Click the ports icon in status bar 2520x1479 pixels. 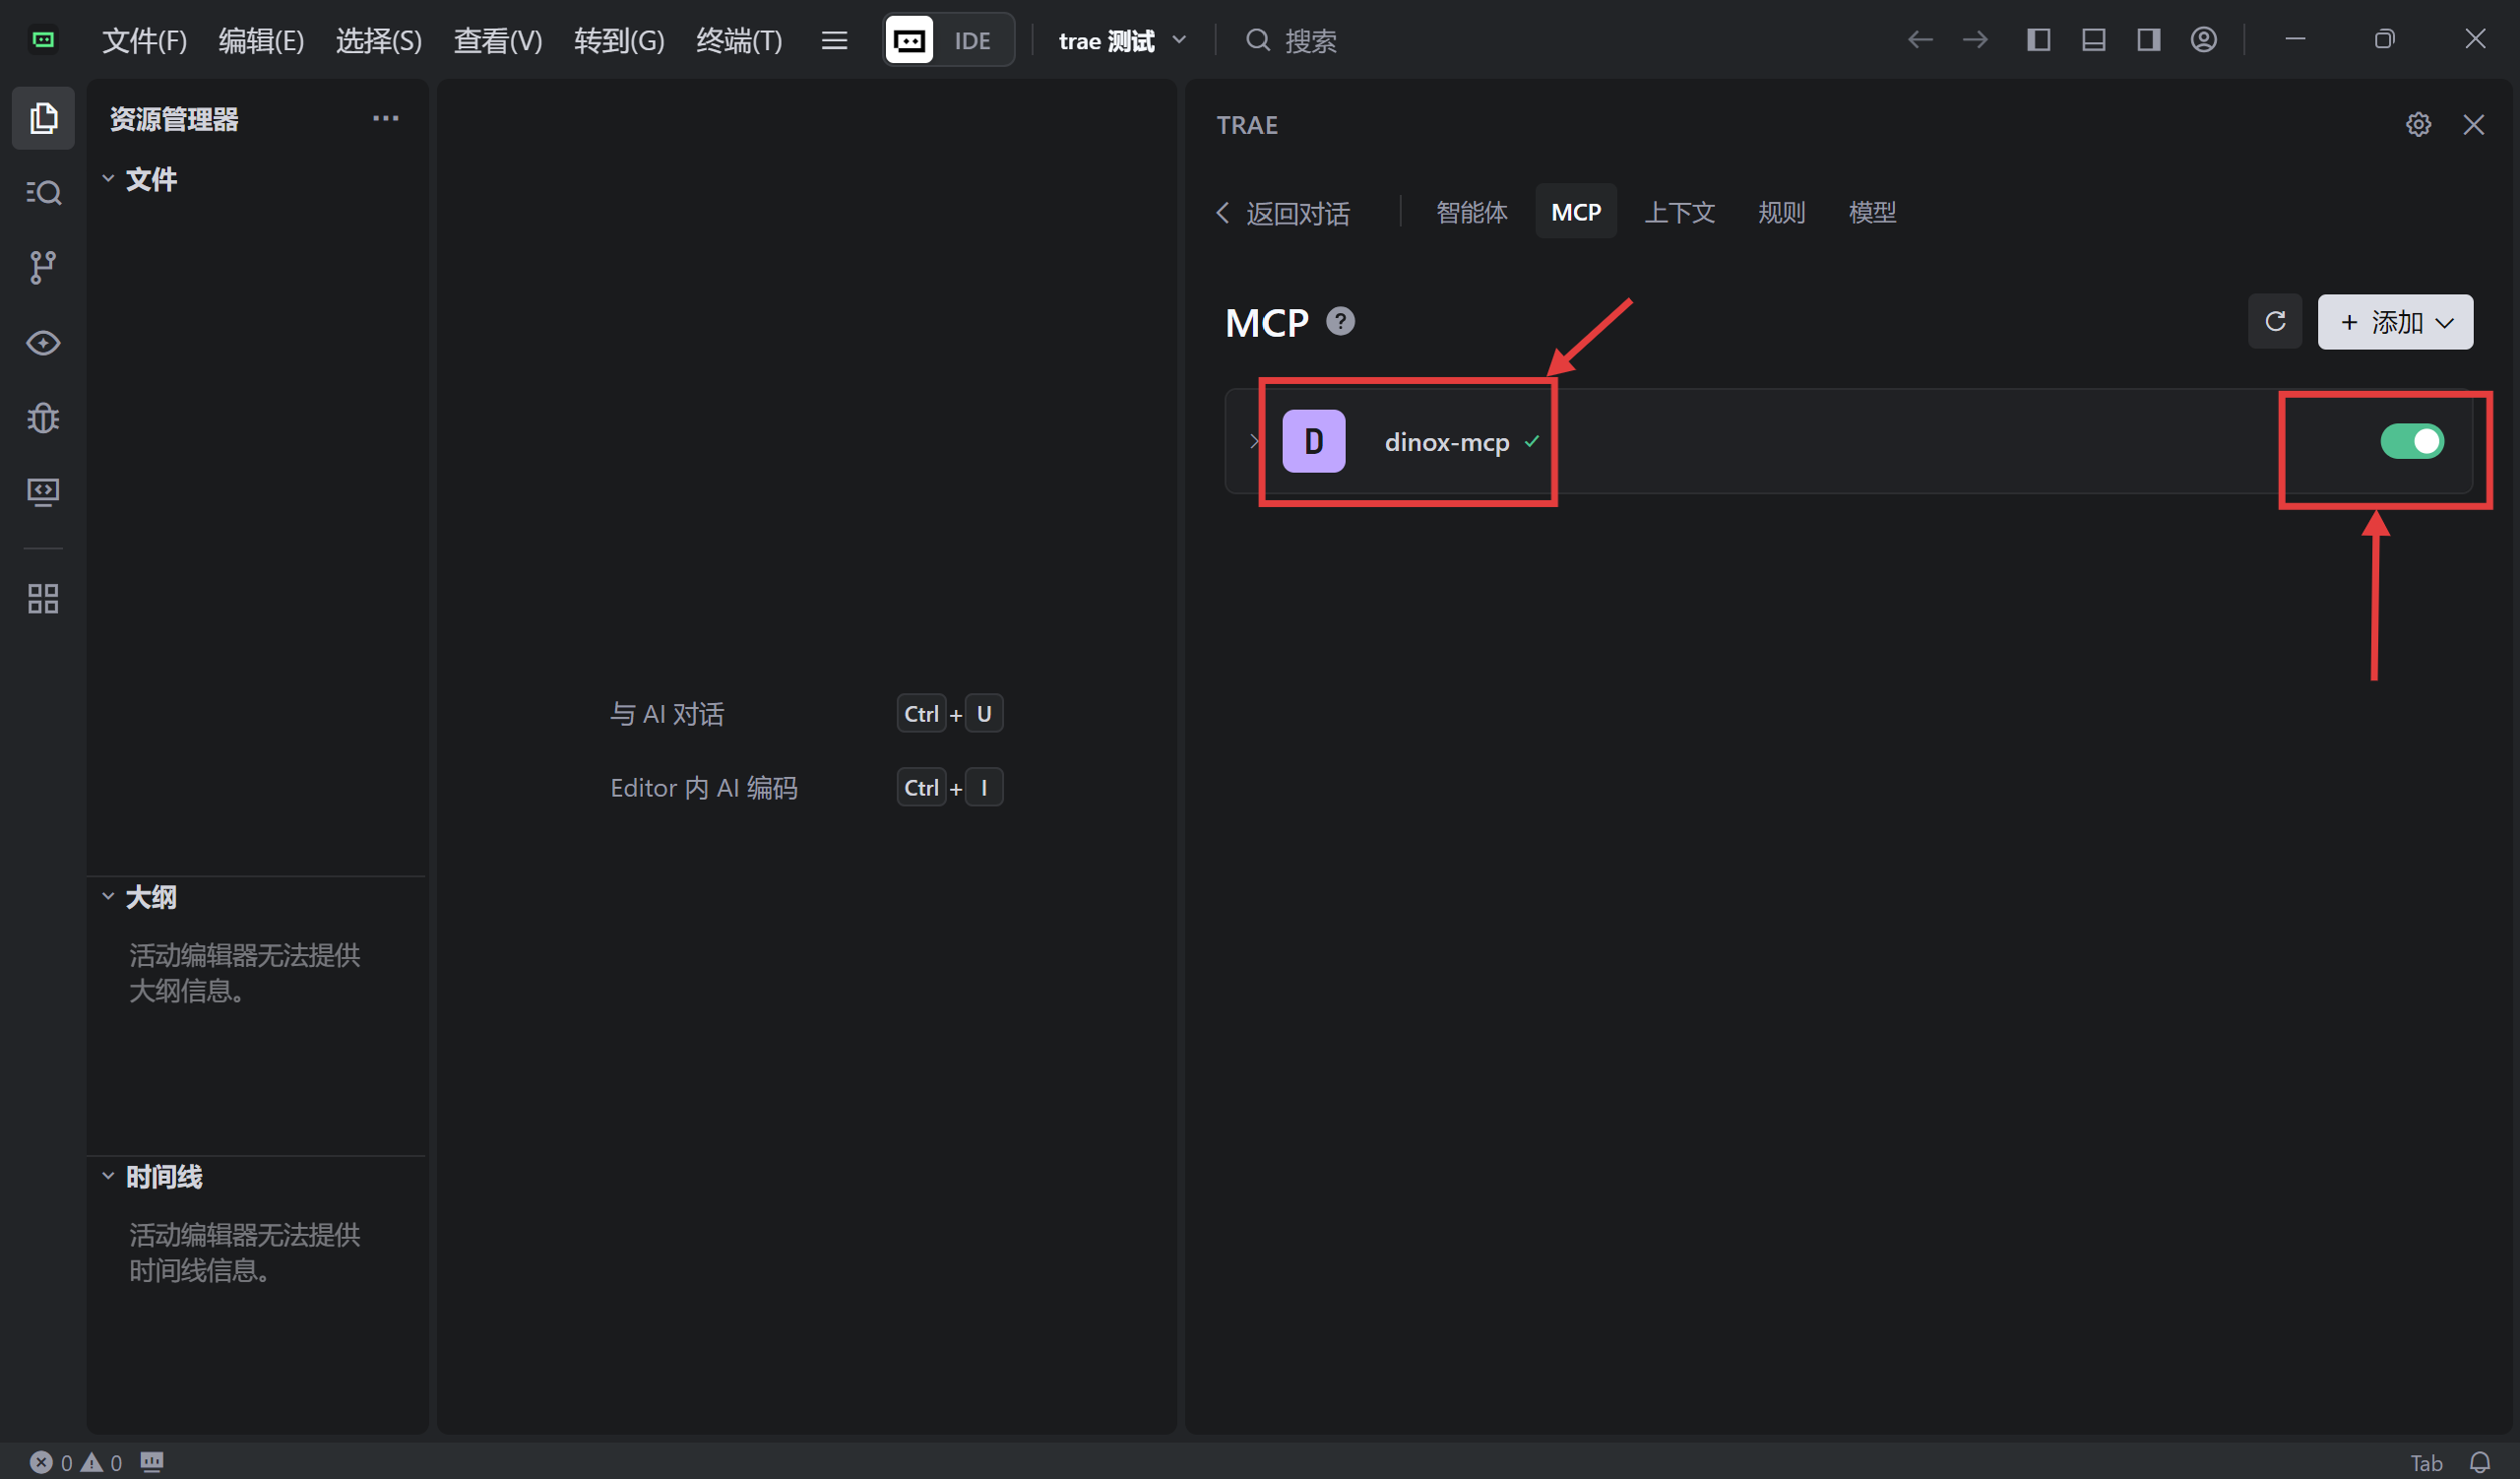click(x=152, y=1462)
